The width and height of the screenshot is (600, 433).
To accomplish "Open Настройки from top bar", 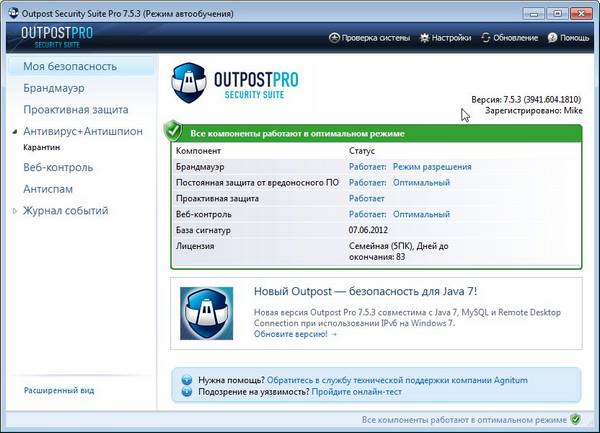I will 445,38.
